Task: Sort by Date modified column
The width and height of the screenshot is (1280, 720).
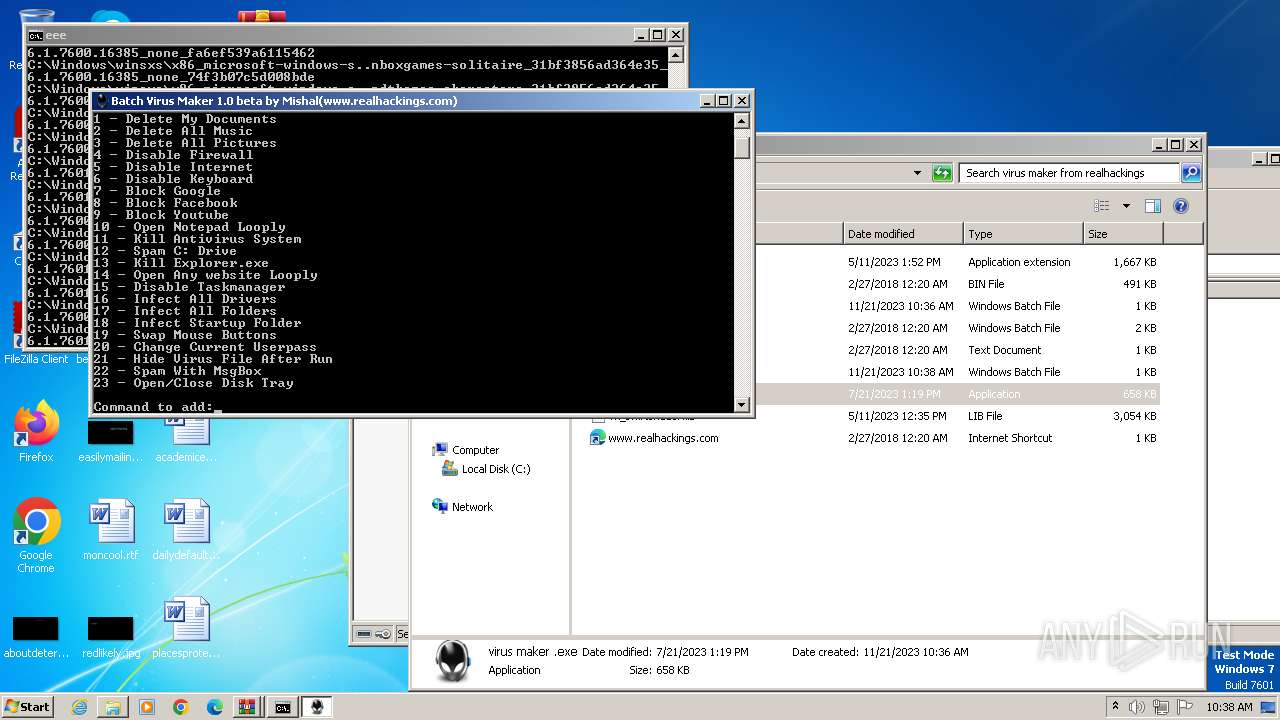Action: (x=903, y=234)
